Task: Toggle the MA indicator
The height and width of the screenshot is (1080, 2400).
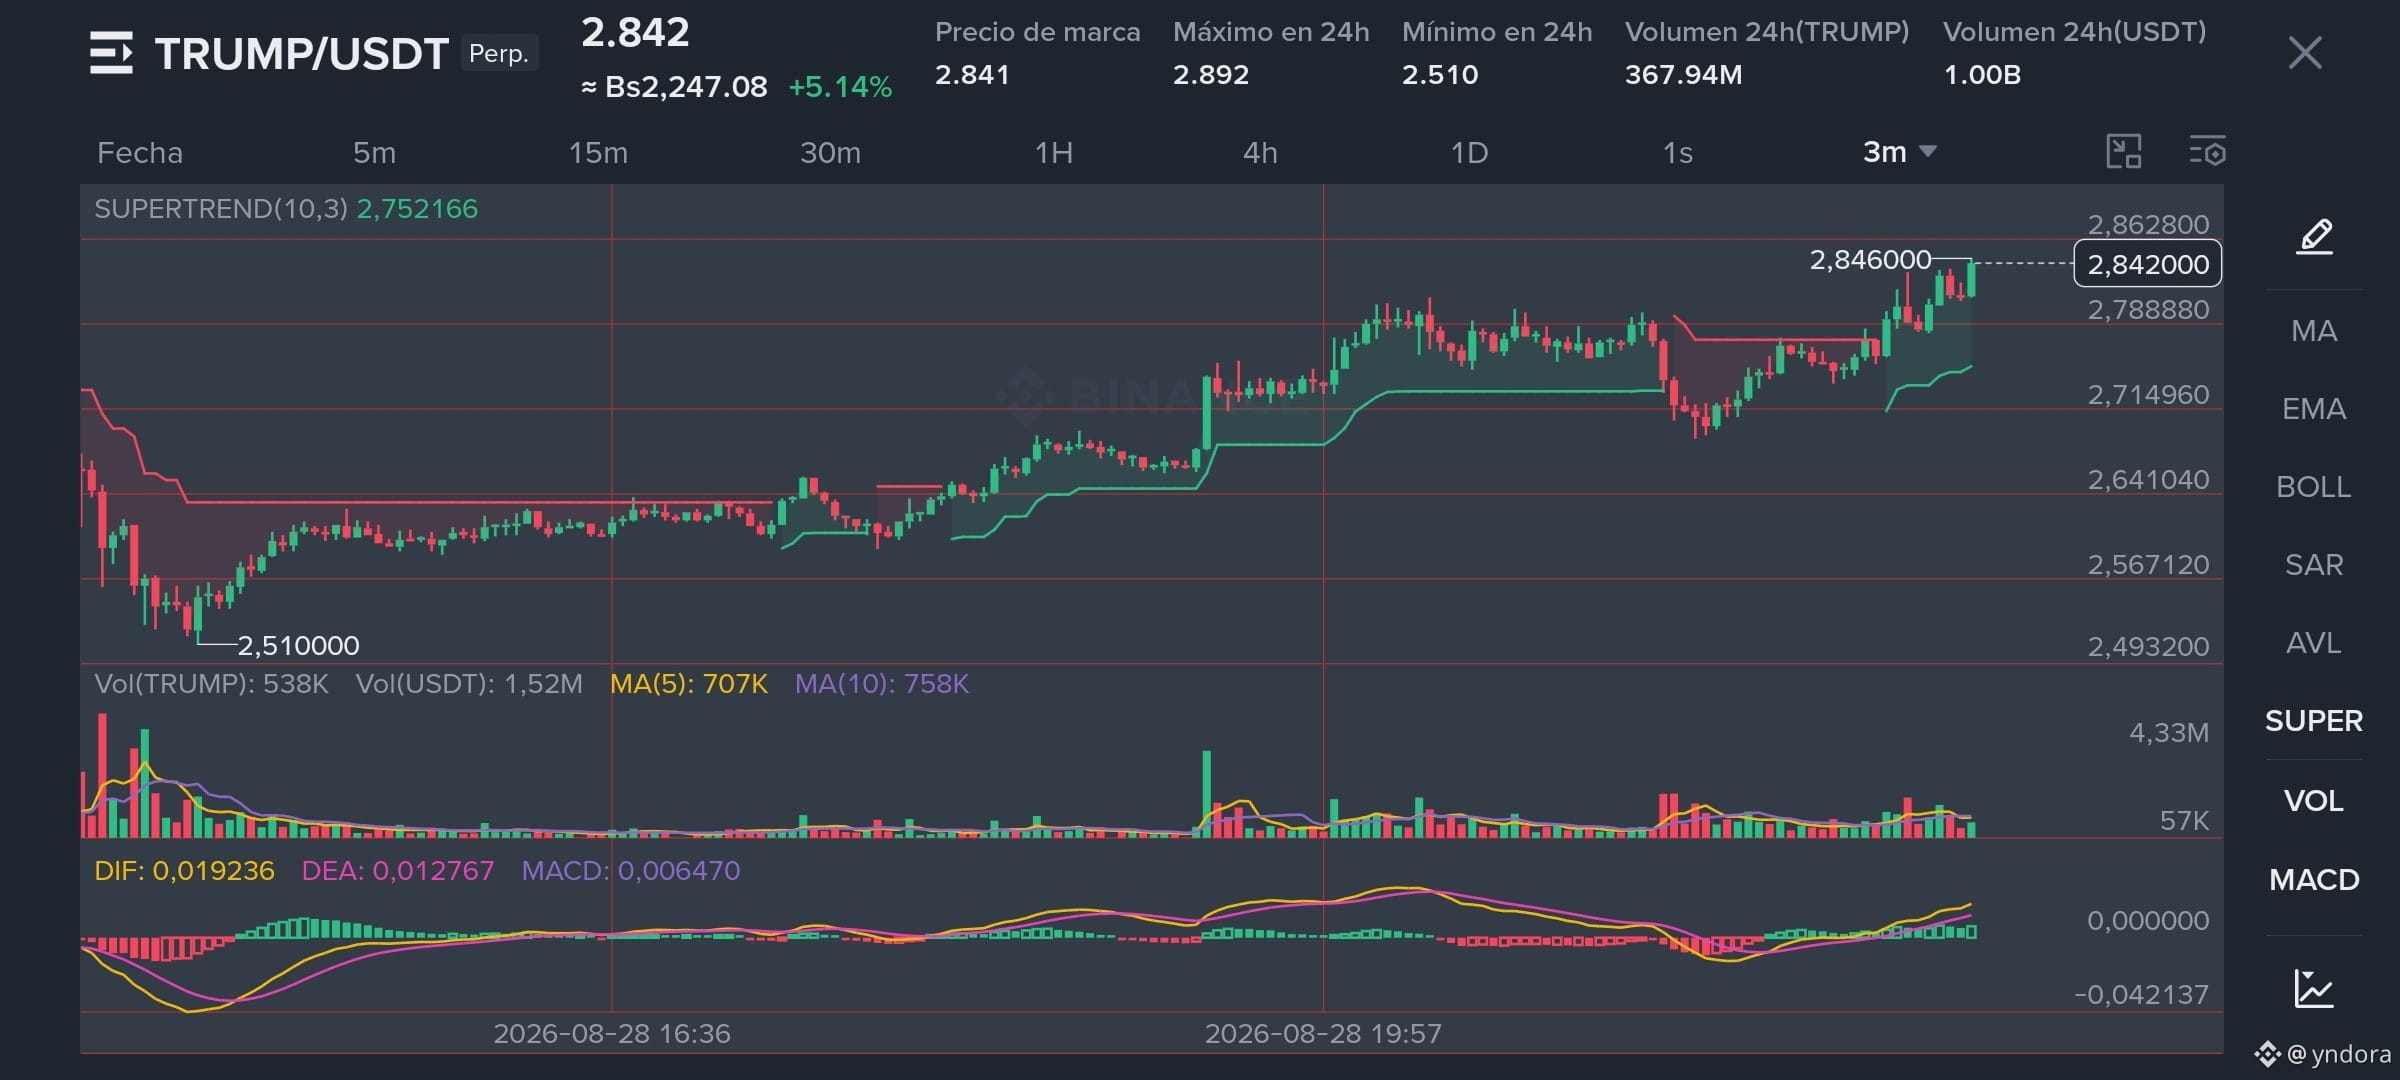Action: (2314, 331)
